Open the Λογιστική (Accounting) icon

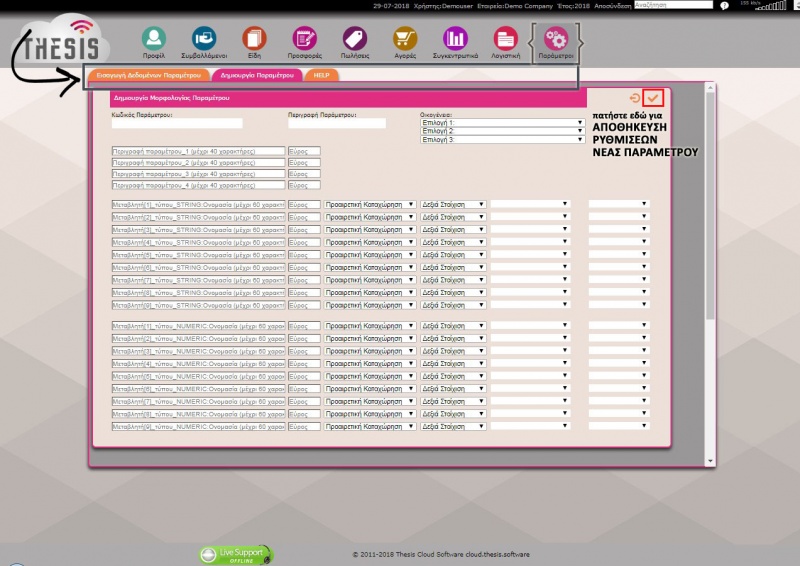[x=506, y=39]
